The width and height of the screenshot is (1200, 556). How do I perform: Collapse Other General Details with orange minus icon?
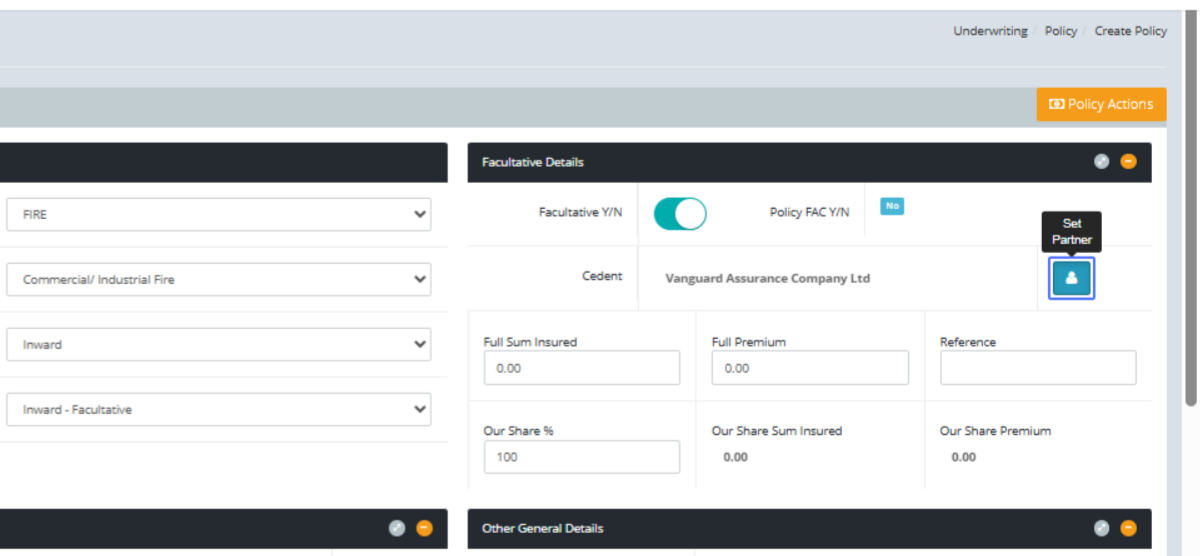(x=1128, y=528)
